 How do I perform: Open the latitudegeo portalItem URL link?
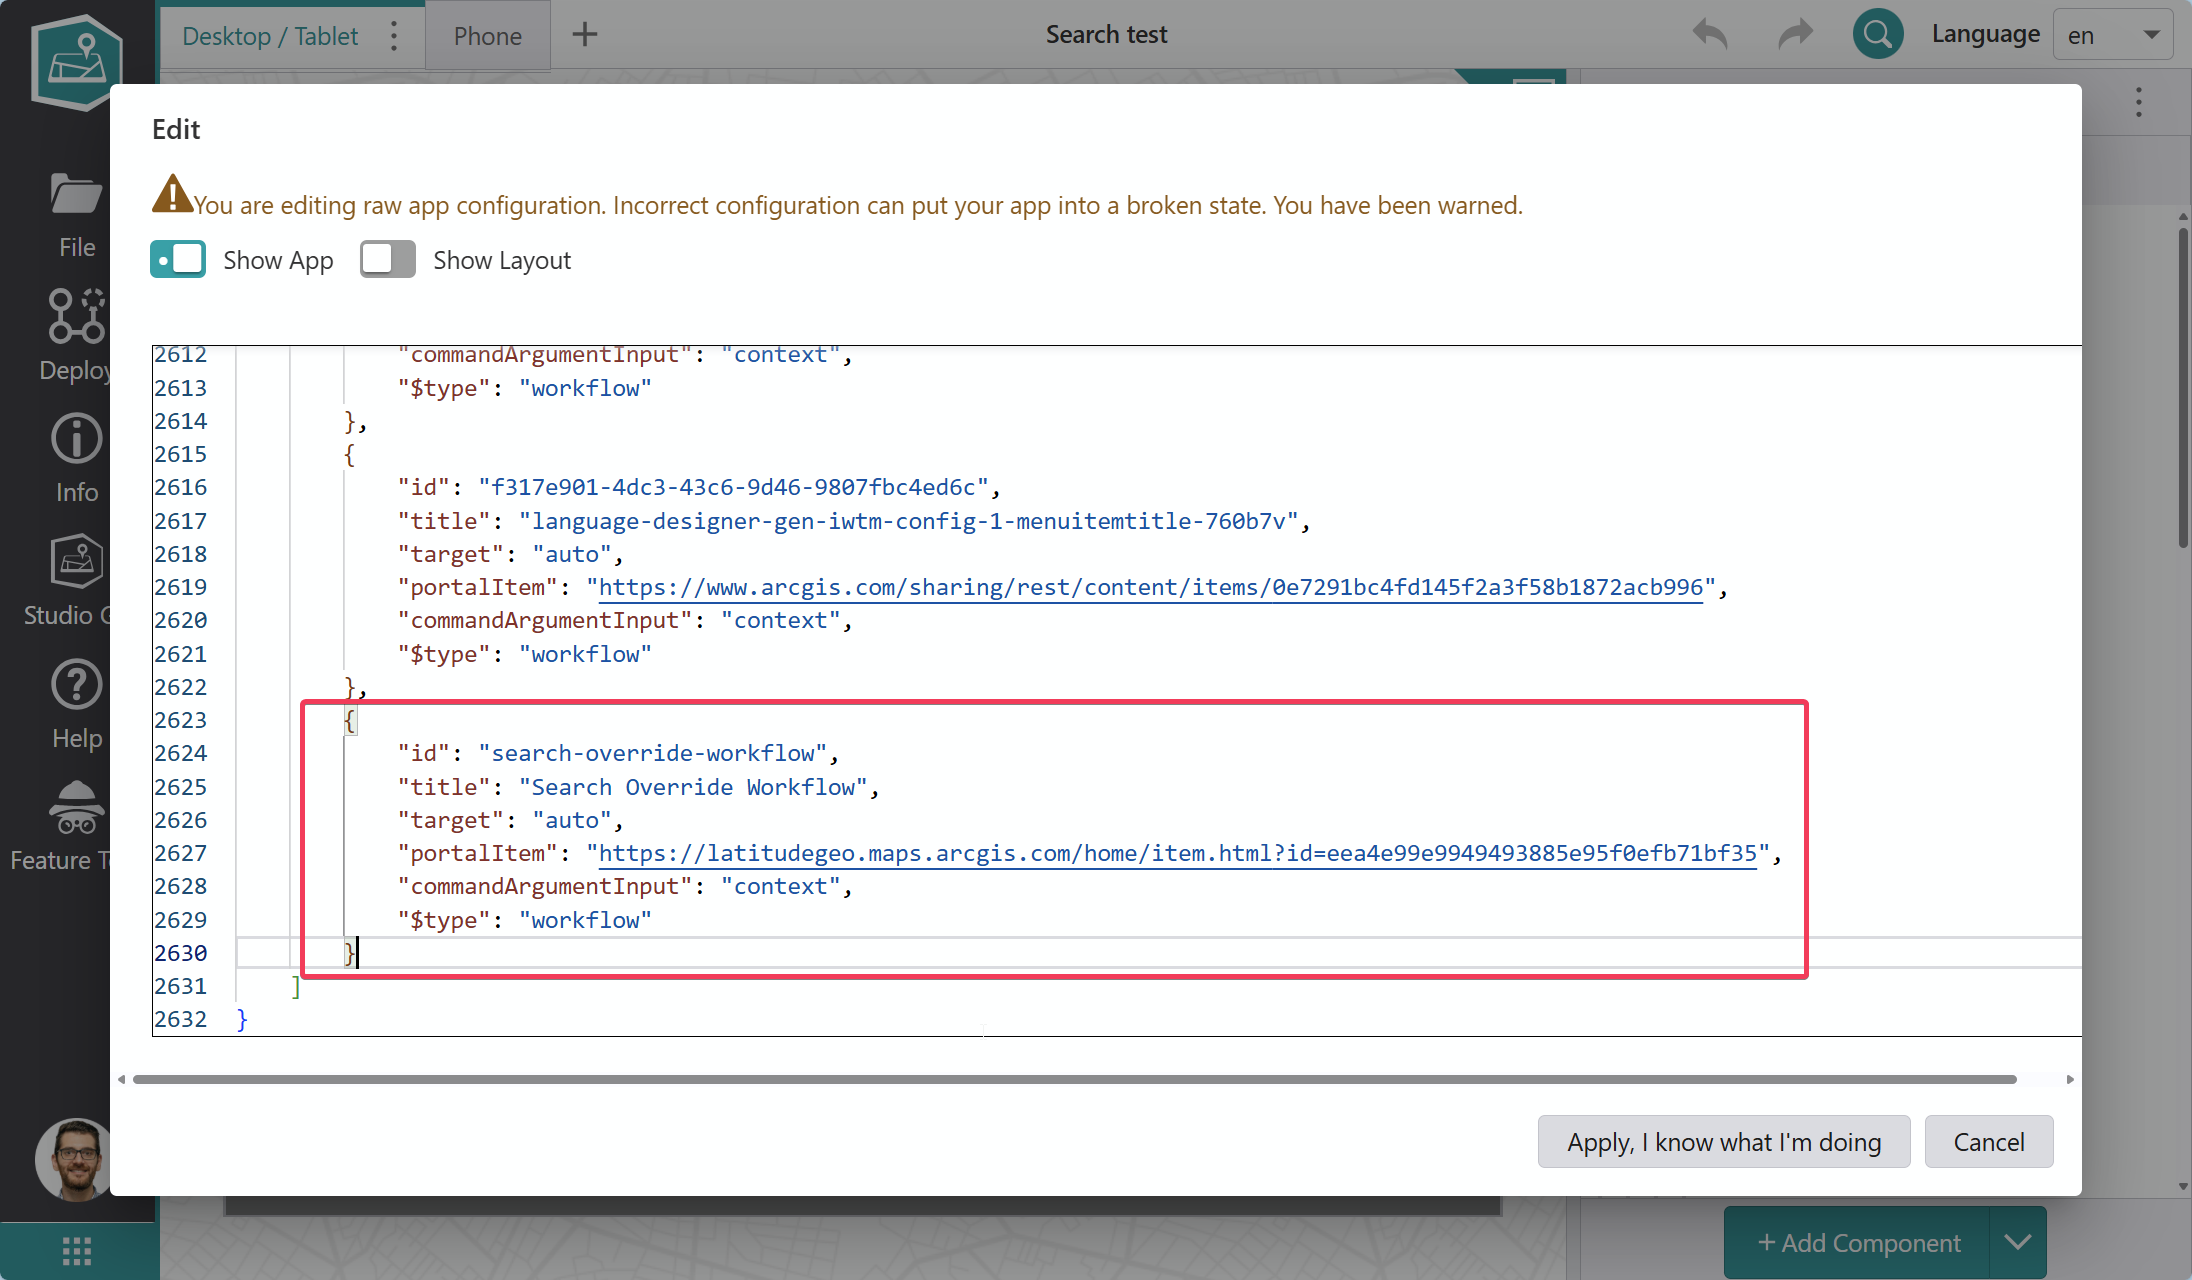click(x=1177, y=853)
